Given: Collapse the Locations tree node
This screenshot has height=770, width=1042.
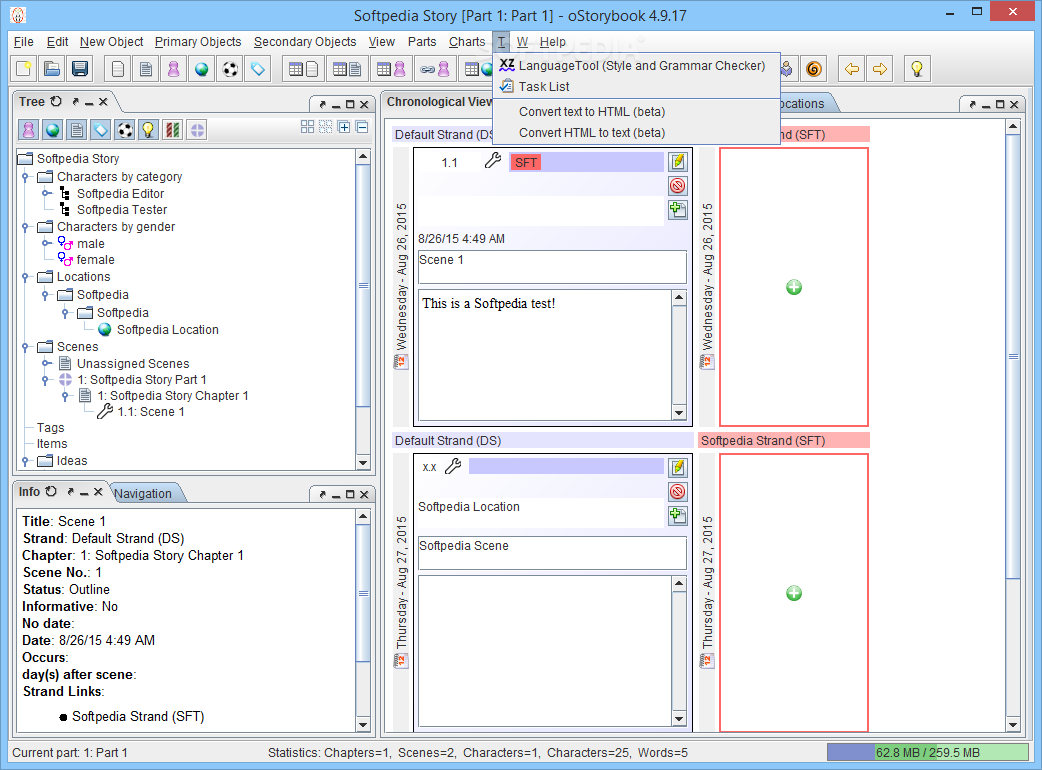Looking at the screenshot, I should point(25,276).
